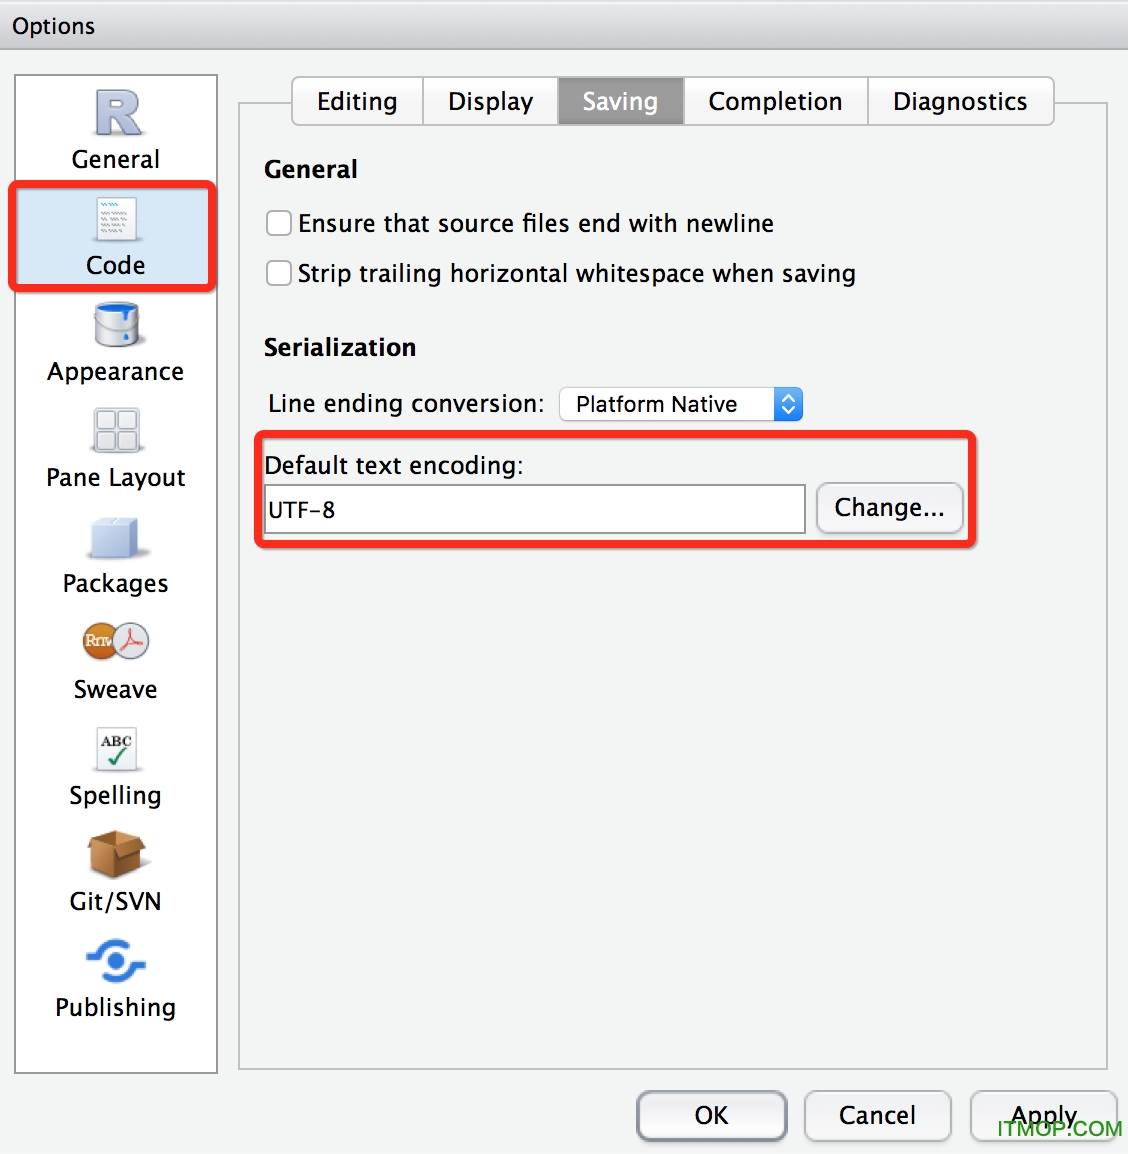Switch to the Completion tab

(775, 101)
